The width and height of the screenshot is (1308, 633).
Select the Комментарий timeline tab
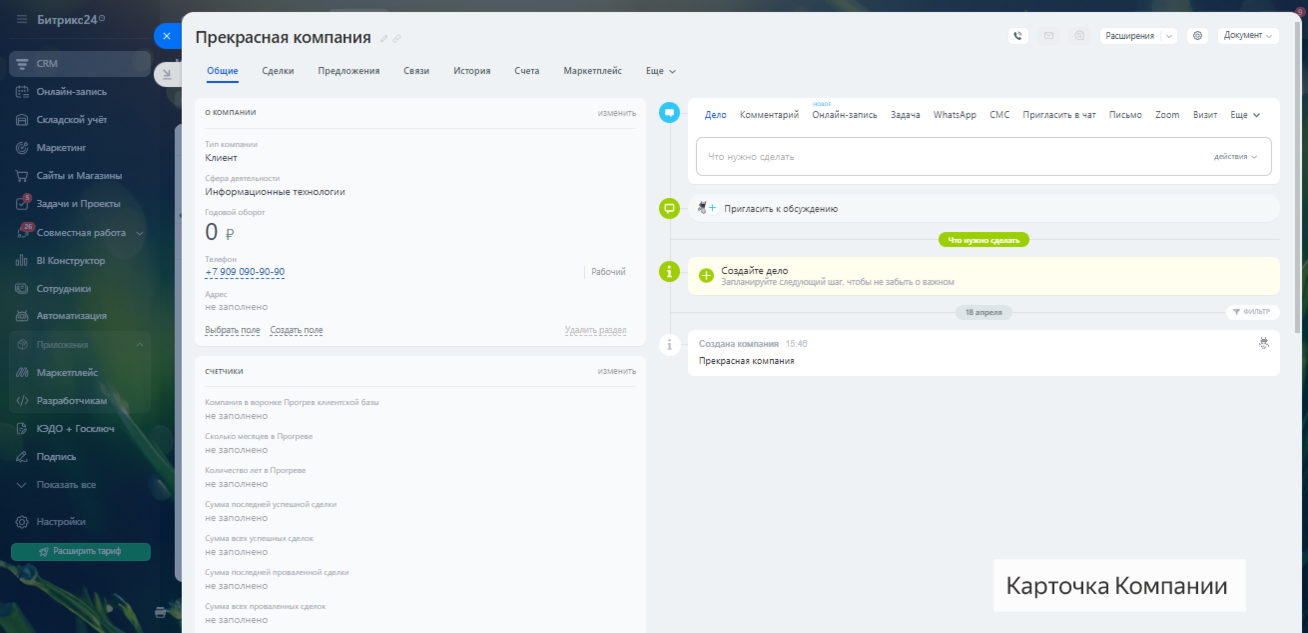point(769,115)
